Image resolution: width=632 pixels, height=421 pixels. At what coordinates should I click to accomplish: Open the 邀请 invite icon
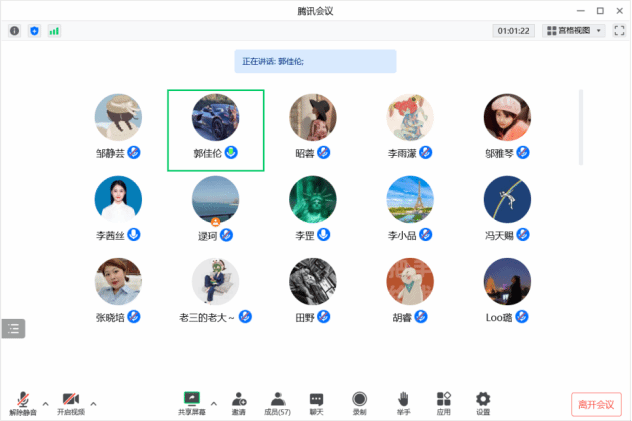[239, 403]
